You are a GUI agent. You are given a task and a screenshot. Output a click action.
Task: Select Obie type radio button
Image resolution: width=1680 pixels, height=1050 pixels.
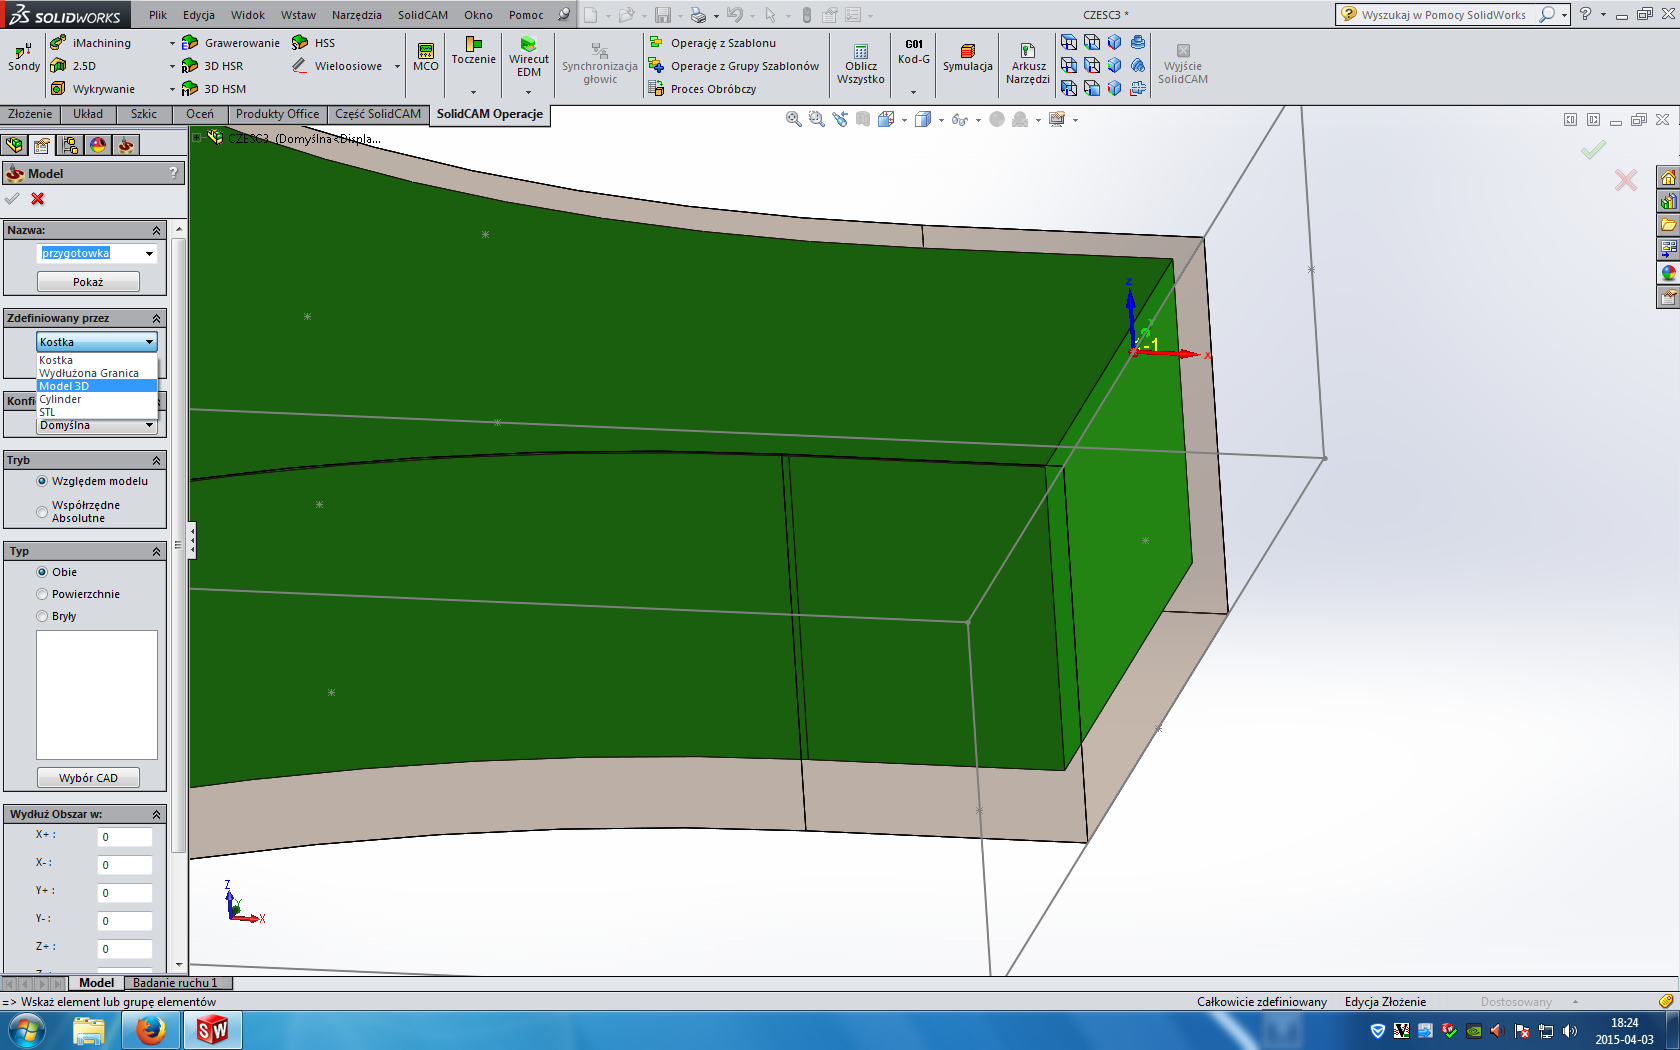point(42,572)
